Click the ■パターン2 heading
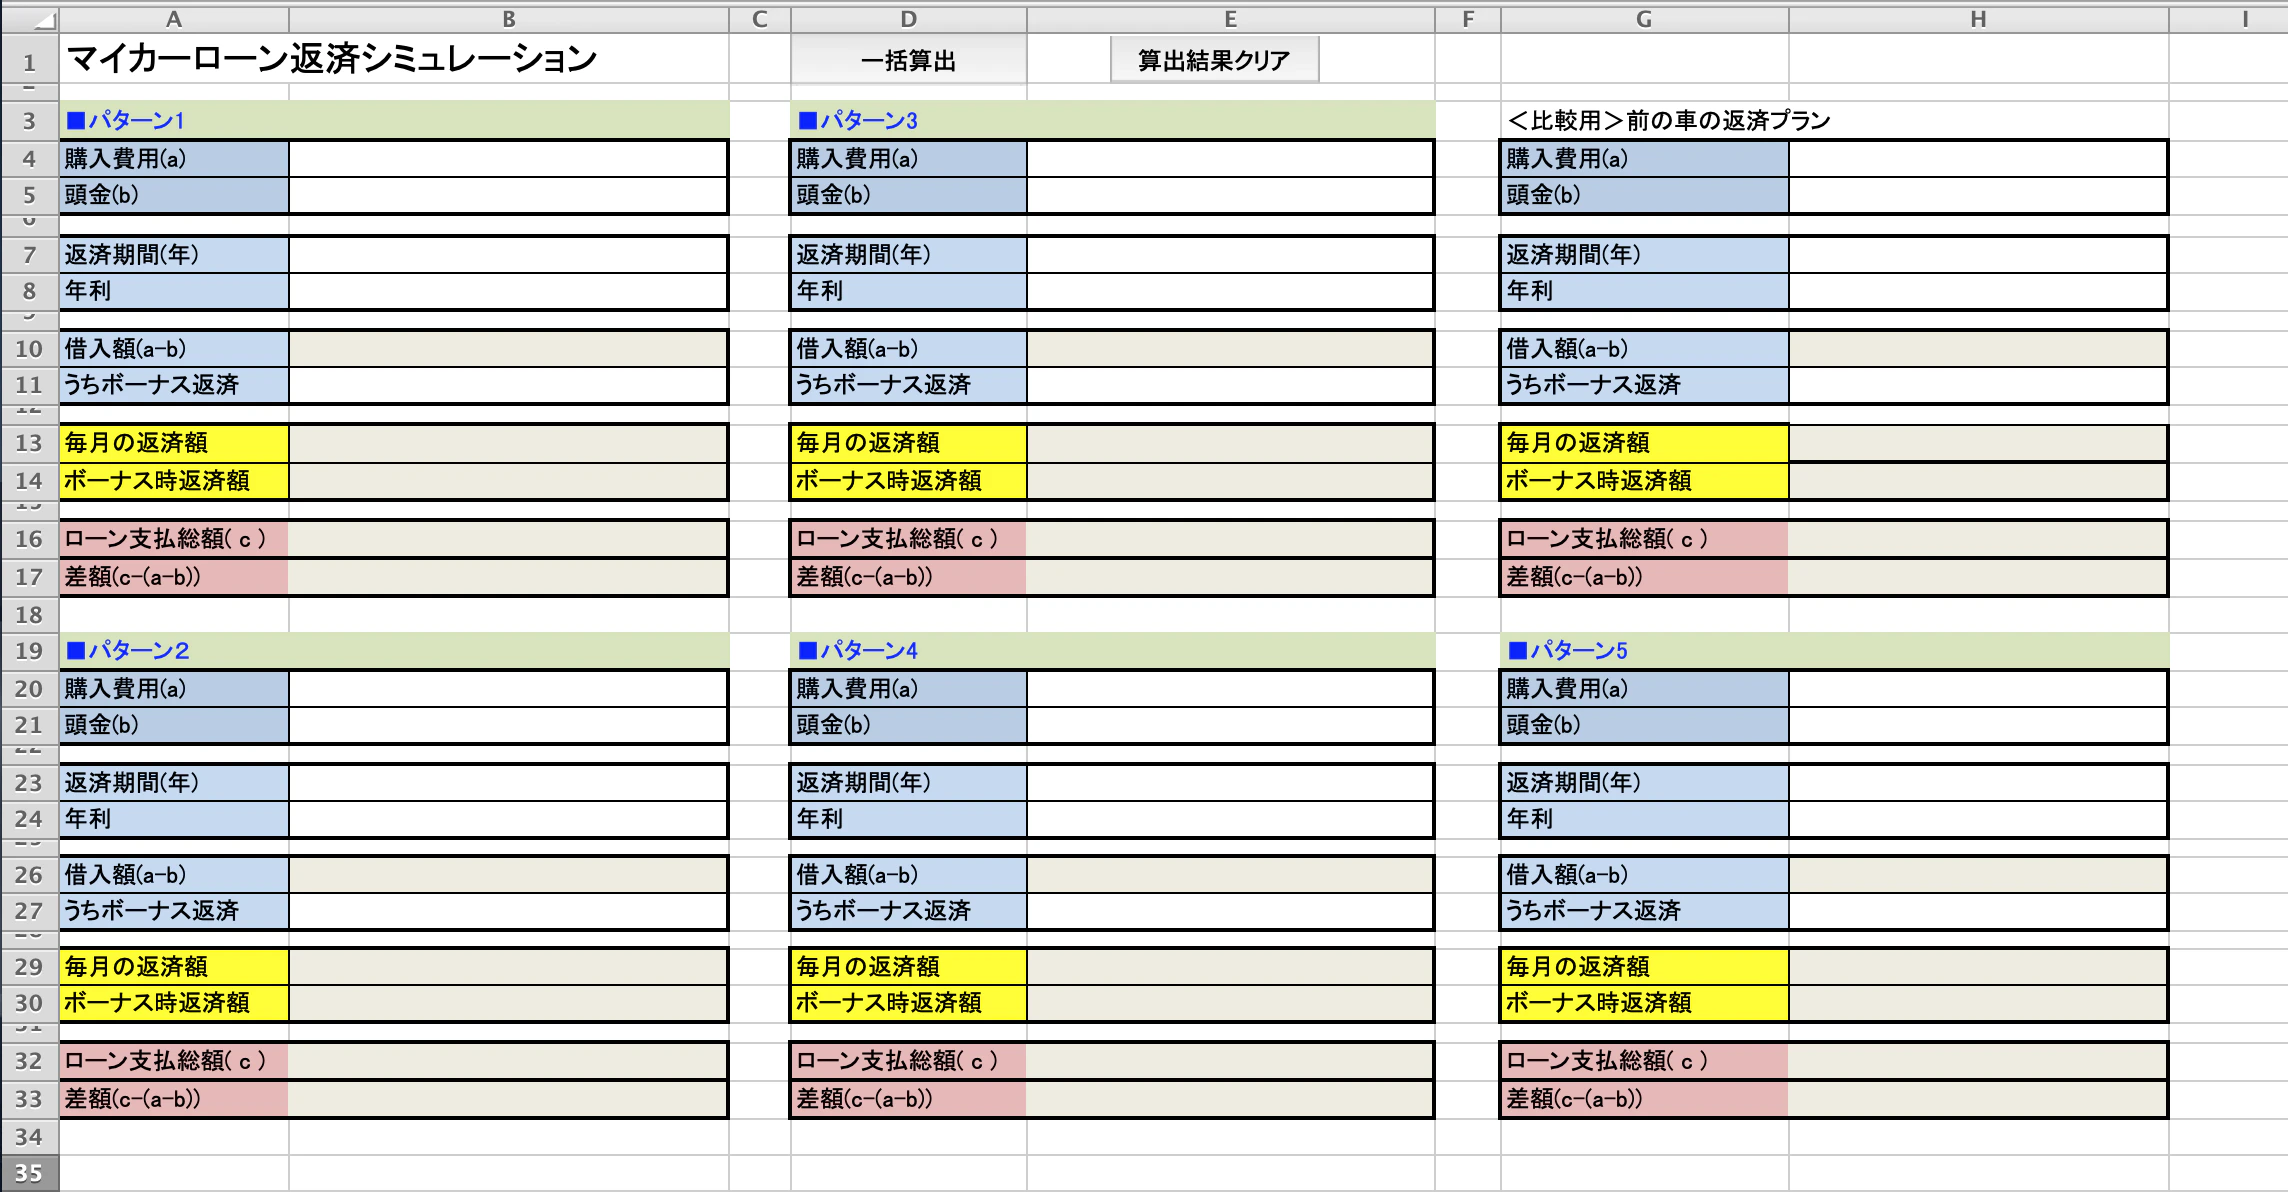This screenshot has width=2288, height=1192. [x=128, y=651]
